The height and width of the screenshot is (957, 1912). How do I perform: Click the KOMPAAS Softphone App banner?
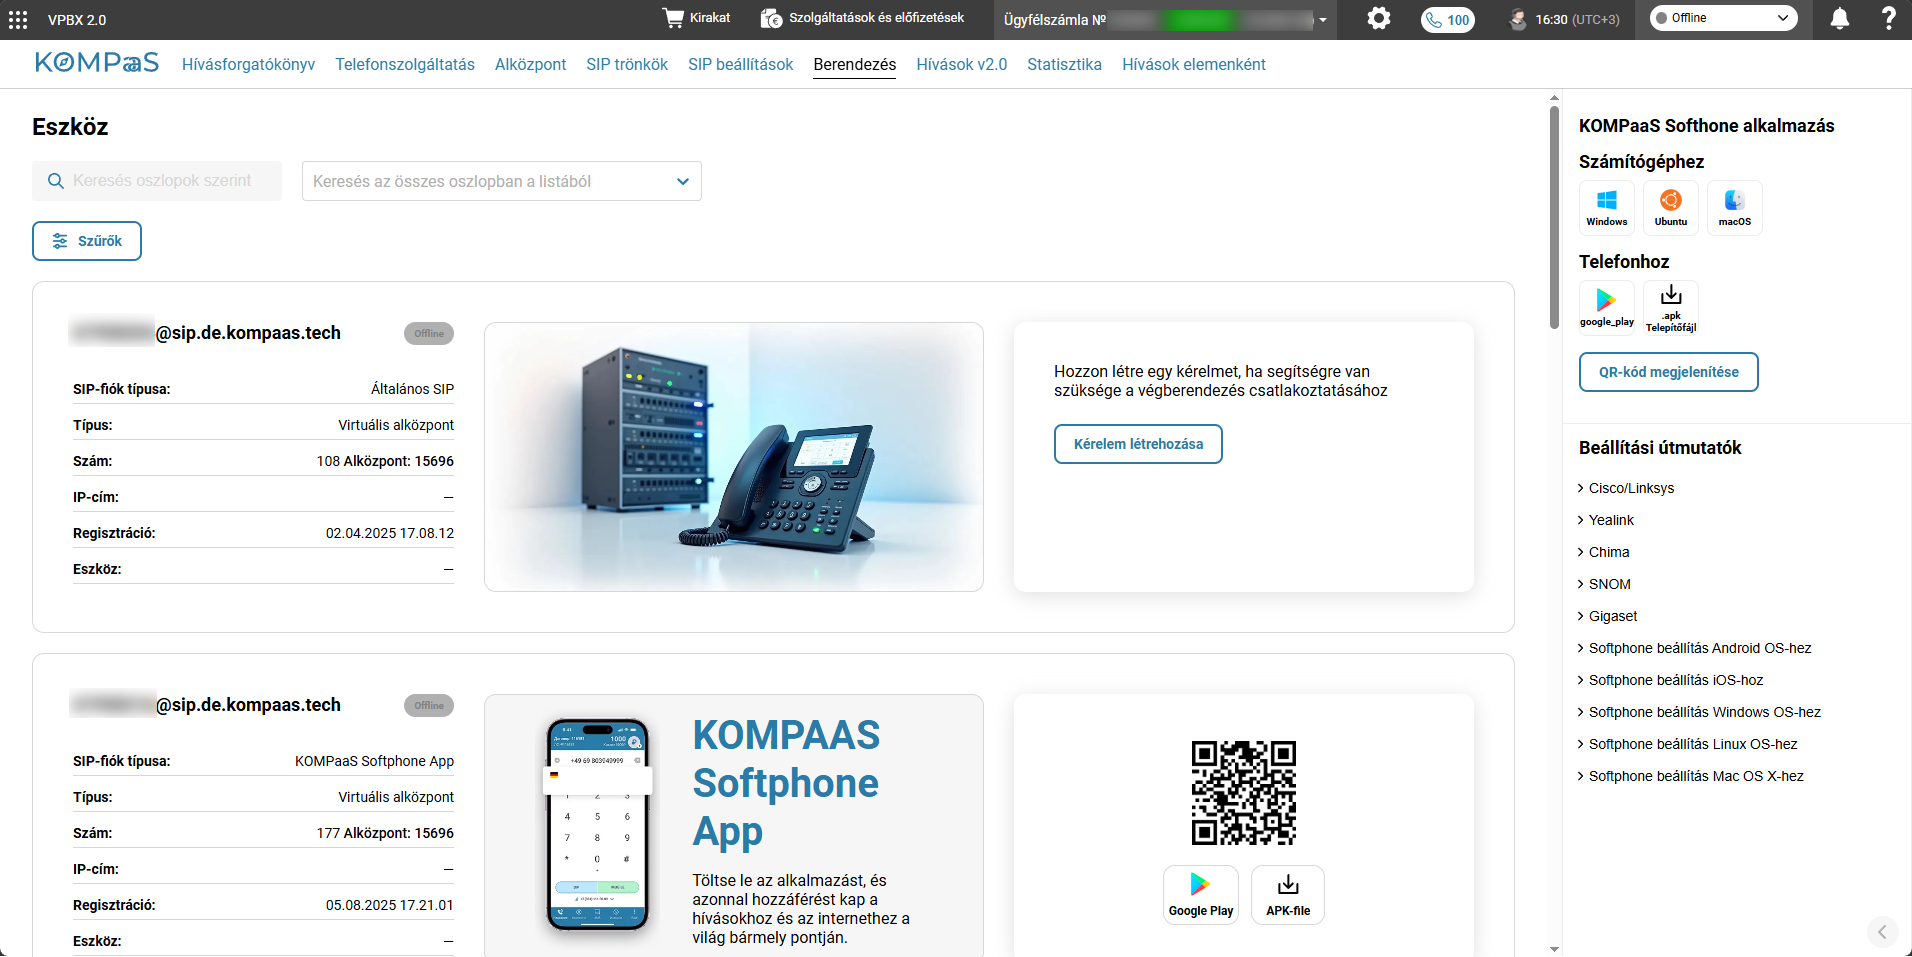point(734,826)
